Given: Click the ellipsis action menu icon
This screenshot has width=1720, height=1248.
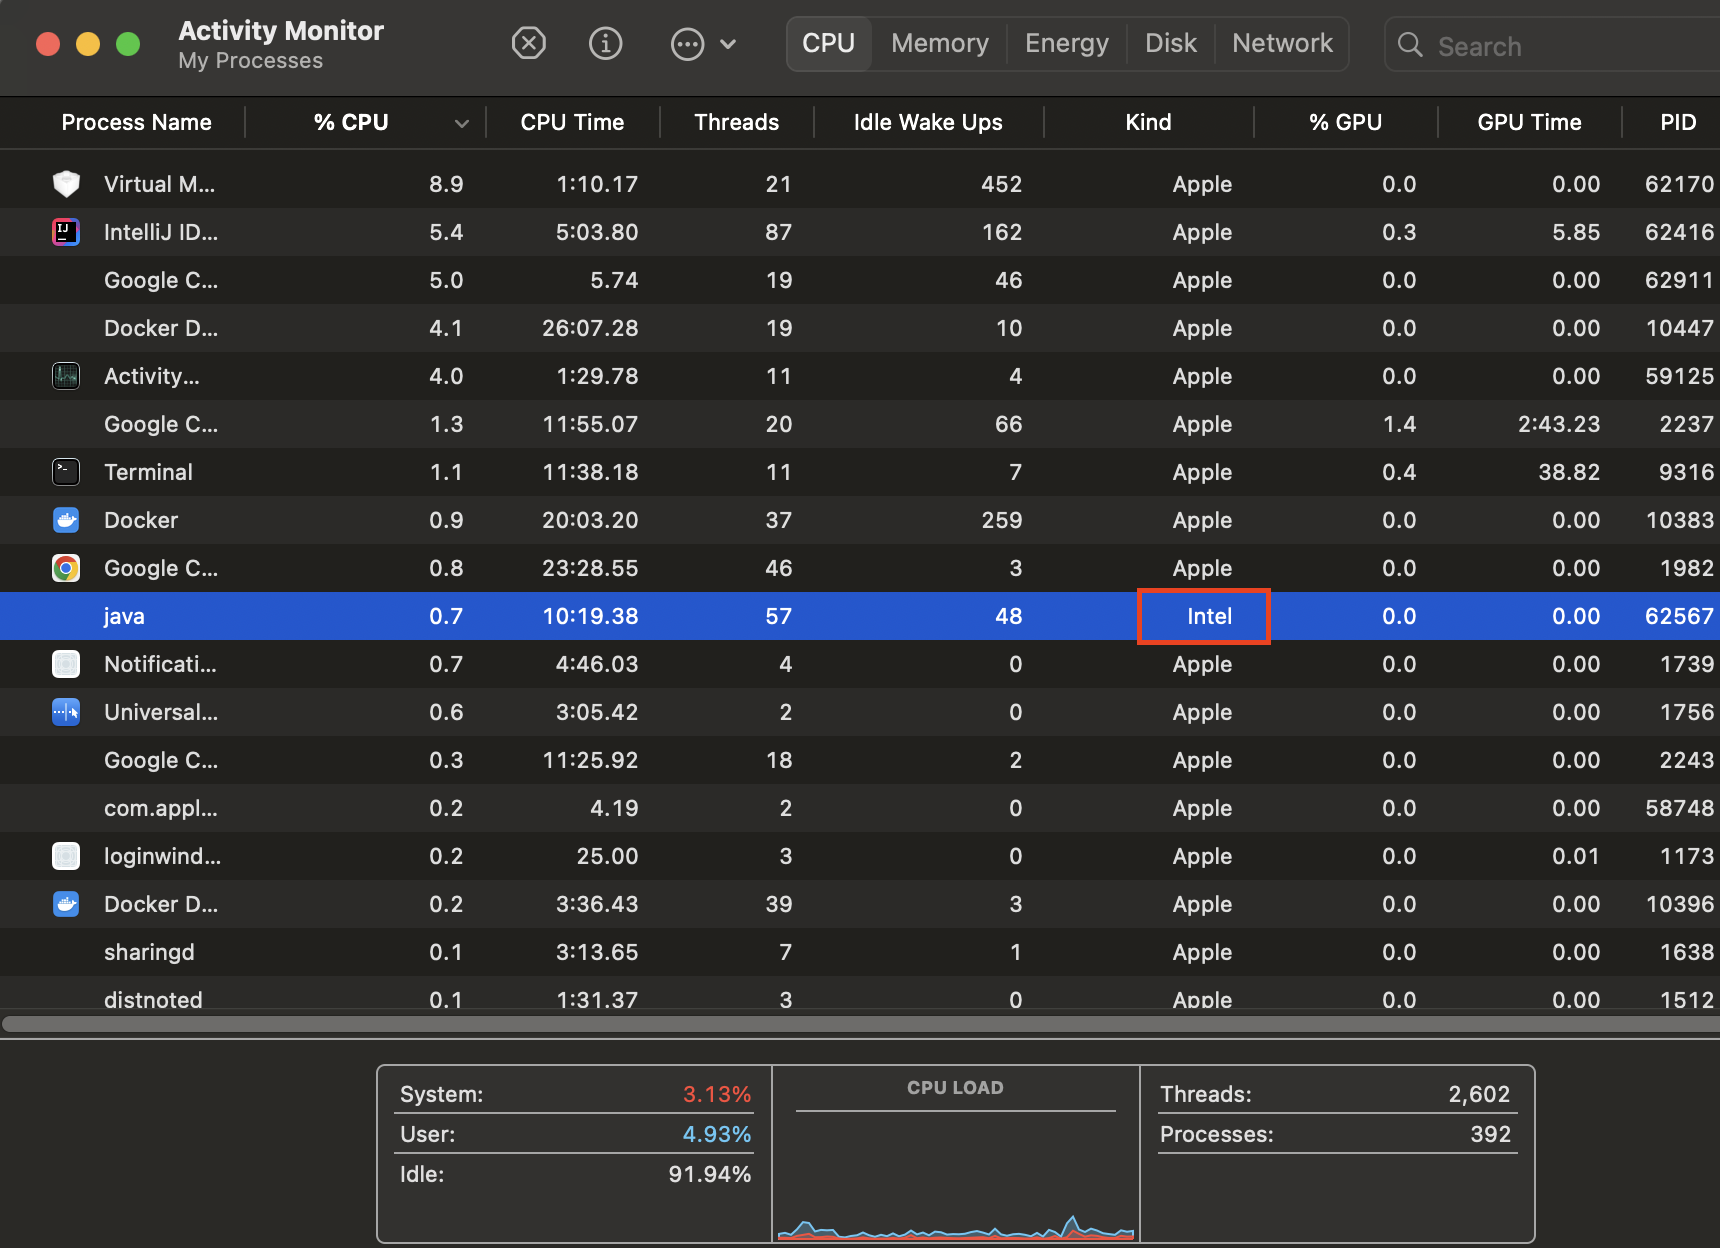Looking at the screenshot, I should point(687,44).
